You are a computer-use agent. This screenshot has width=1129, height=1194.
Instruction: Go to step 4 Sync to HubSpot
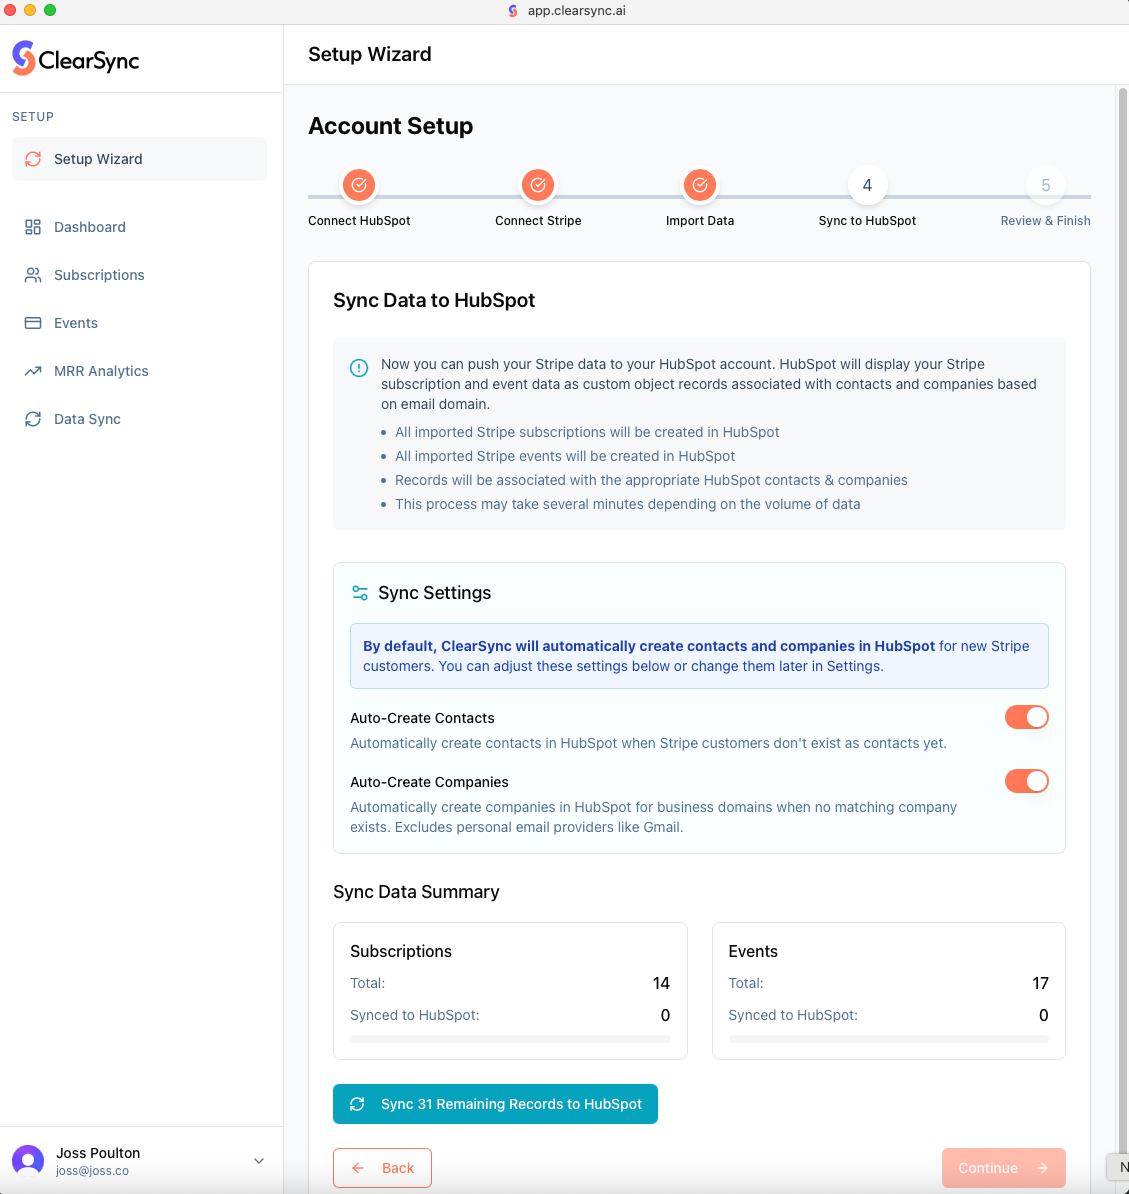(867, 185)
